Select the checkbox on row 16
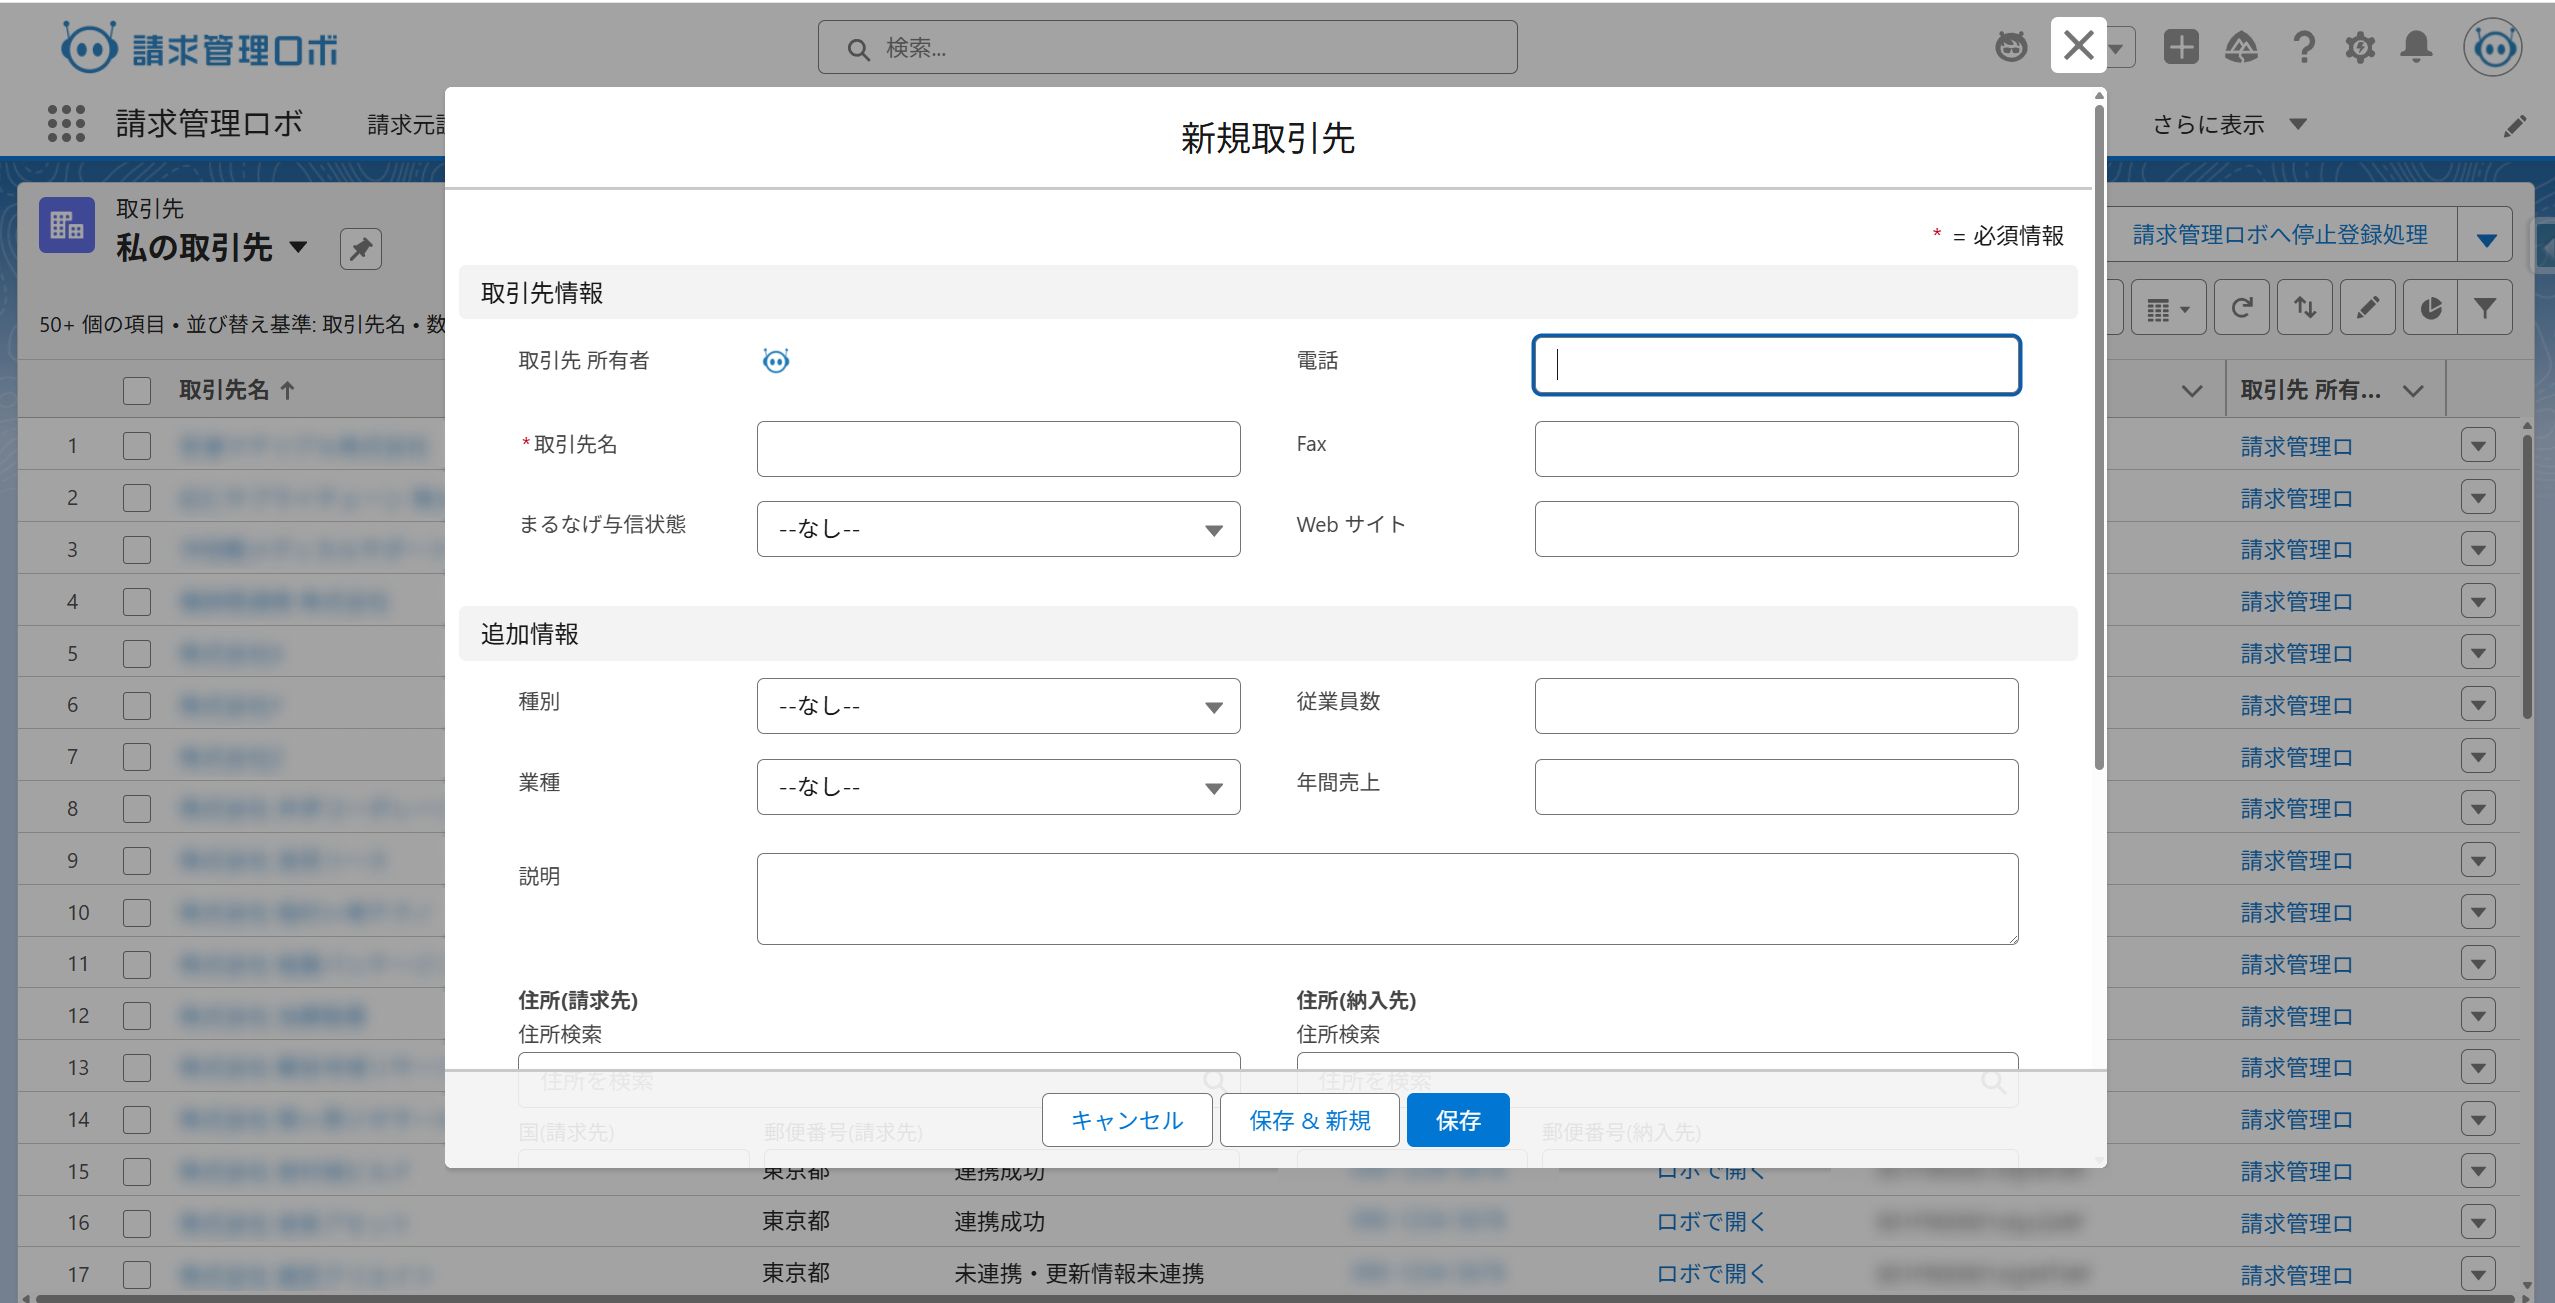Screen dimensions: 2555x1303 pyautogui.click(x=137, y=1224)
